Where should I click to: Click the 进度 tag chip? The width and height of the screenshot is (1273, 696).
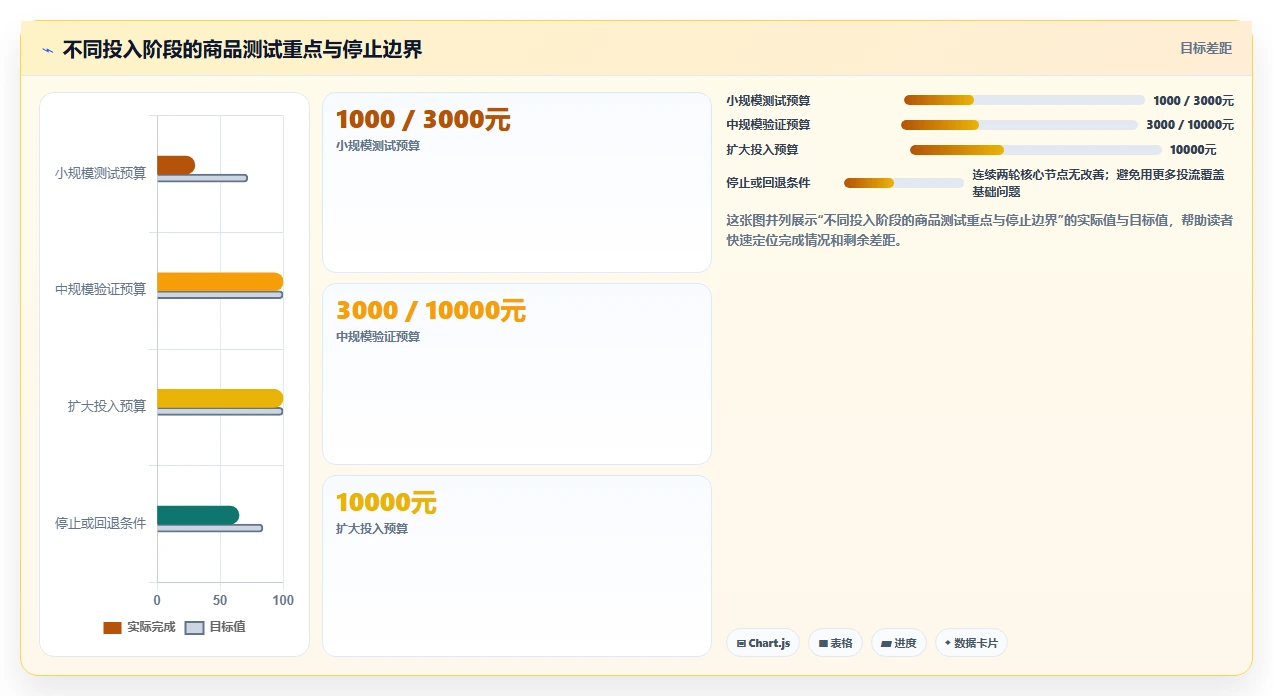899,643
